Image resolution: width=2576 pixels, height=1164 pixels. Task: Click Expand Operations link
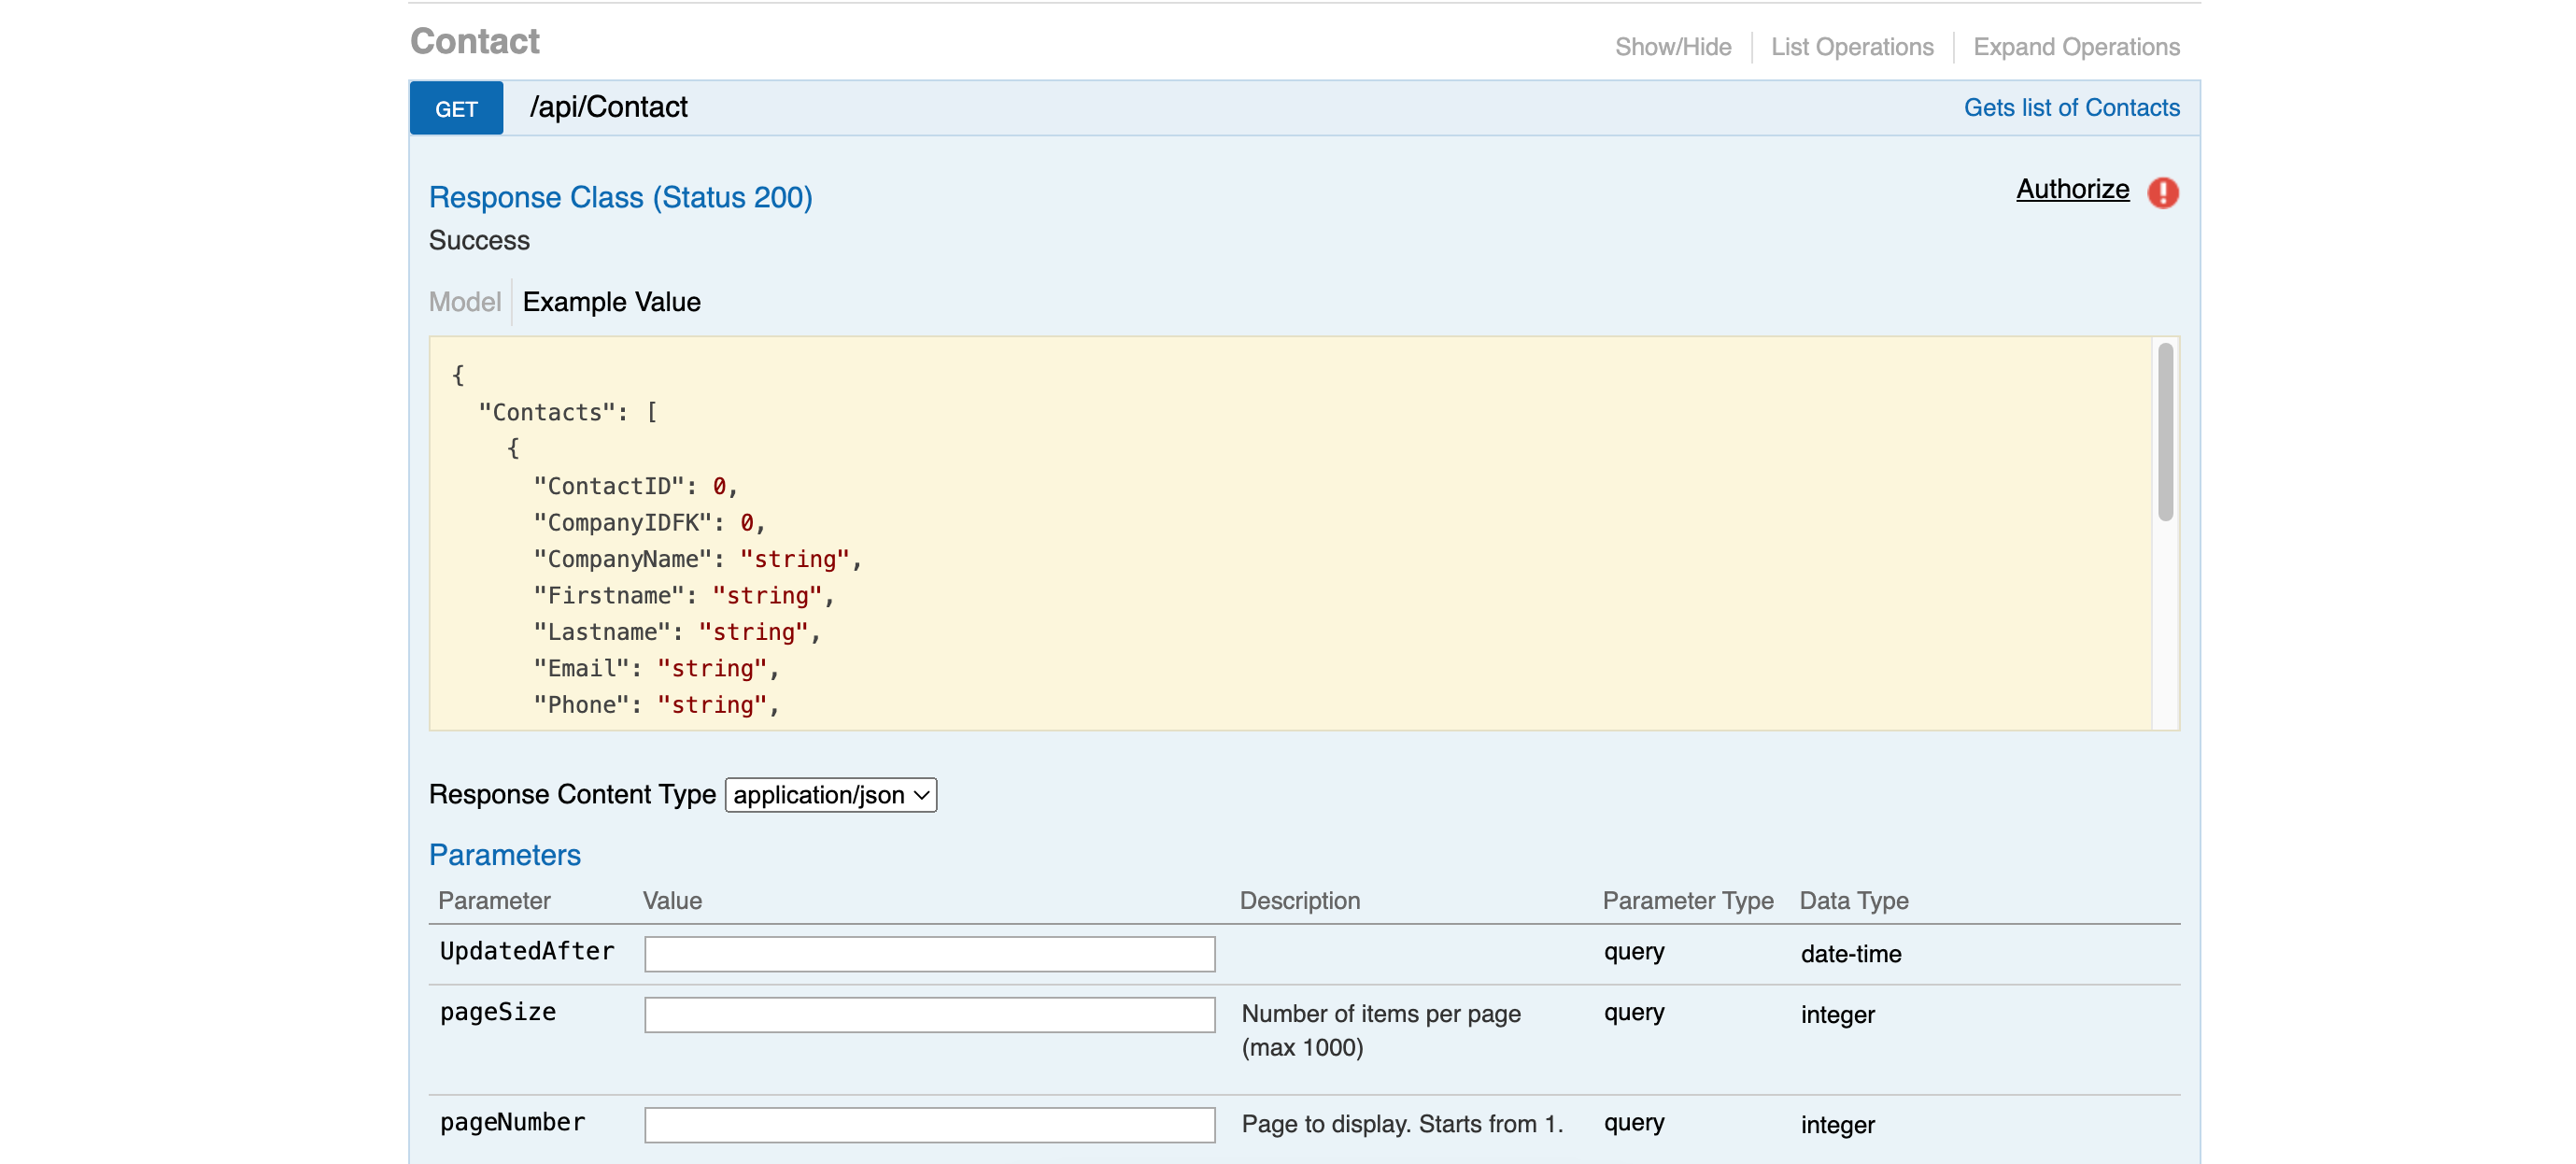[x=2075, y=47]
